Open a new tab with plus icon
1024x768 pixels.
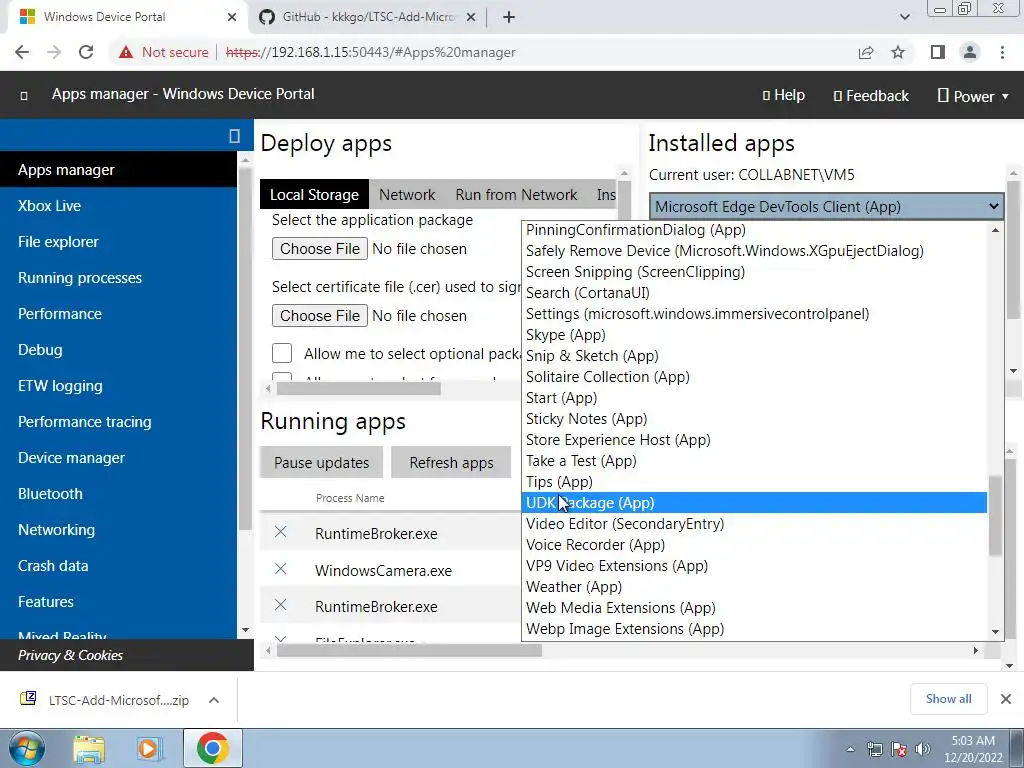[x=509, y=17]
